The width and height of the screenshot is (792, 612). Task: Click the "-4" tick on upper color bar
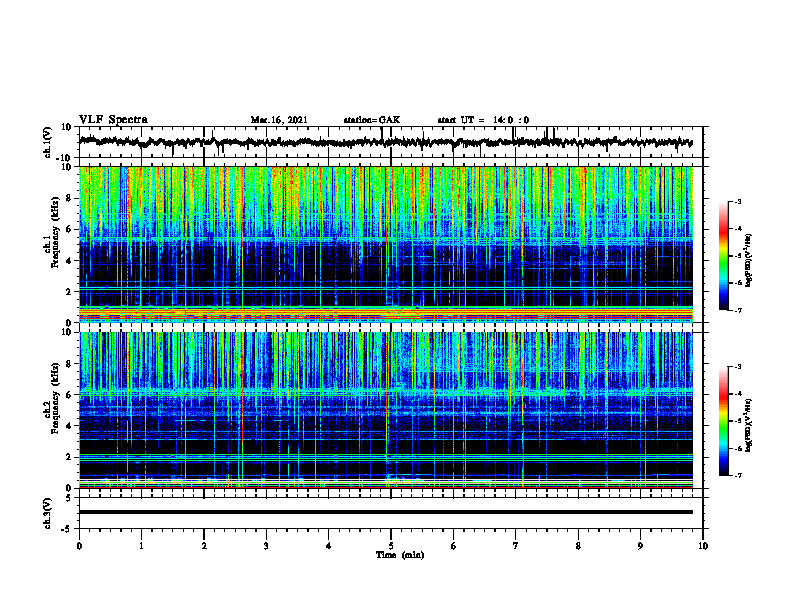(738, 229)
